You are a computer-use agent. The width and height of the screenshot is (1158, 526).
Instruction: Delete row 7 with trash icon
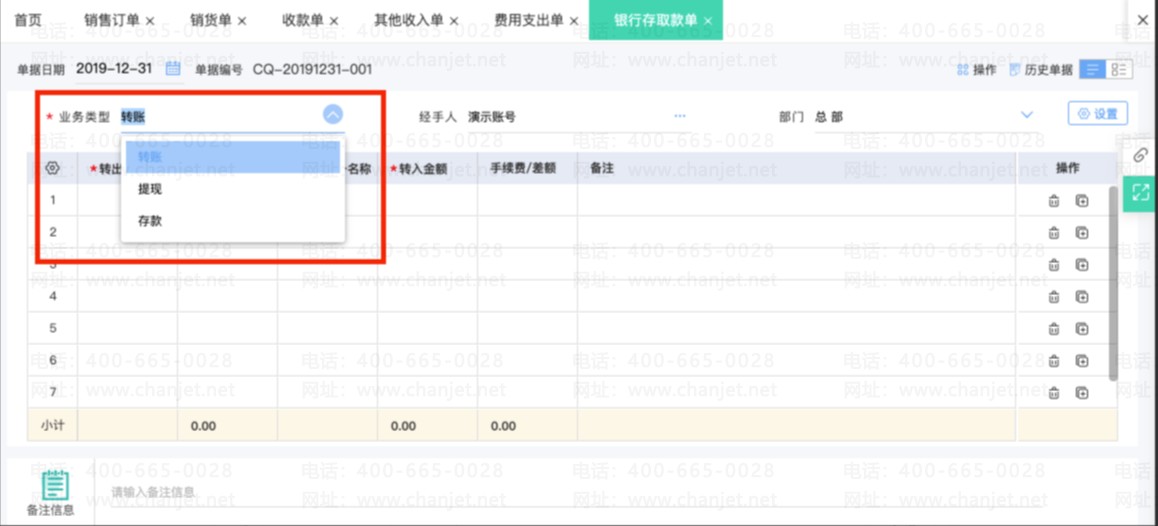coord(1055,393)
